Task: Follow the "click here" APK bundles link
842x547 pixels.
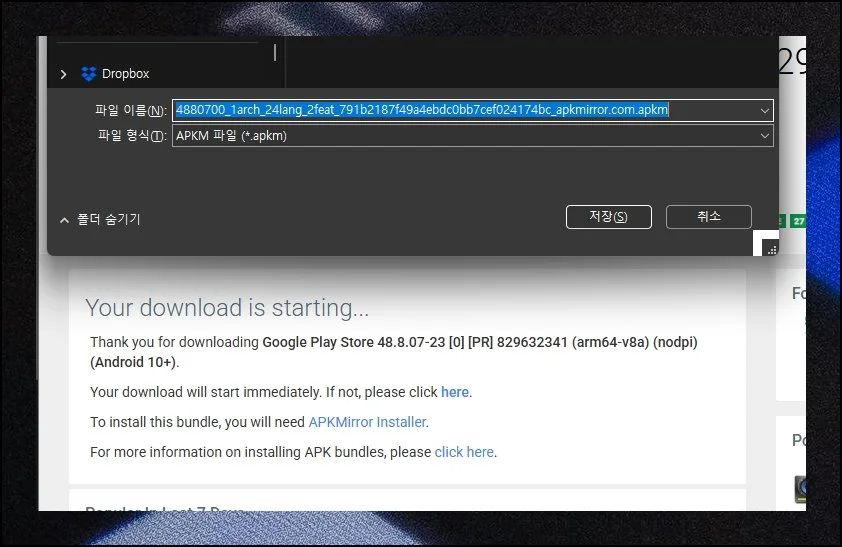Action: point(464,452)
